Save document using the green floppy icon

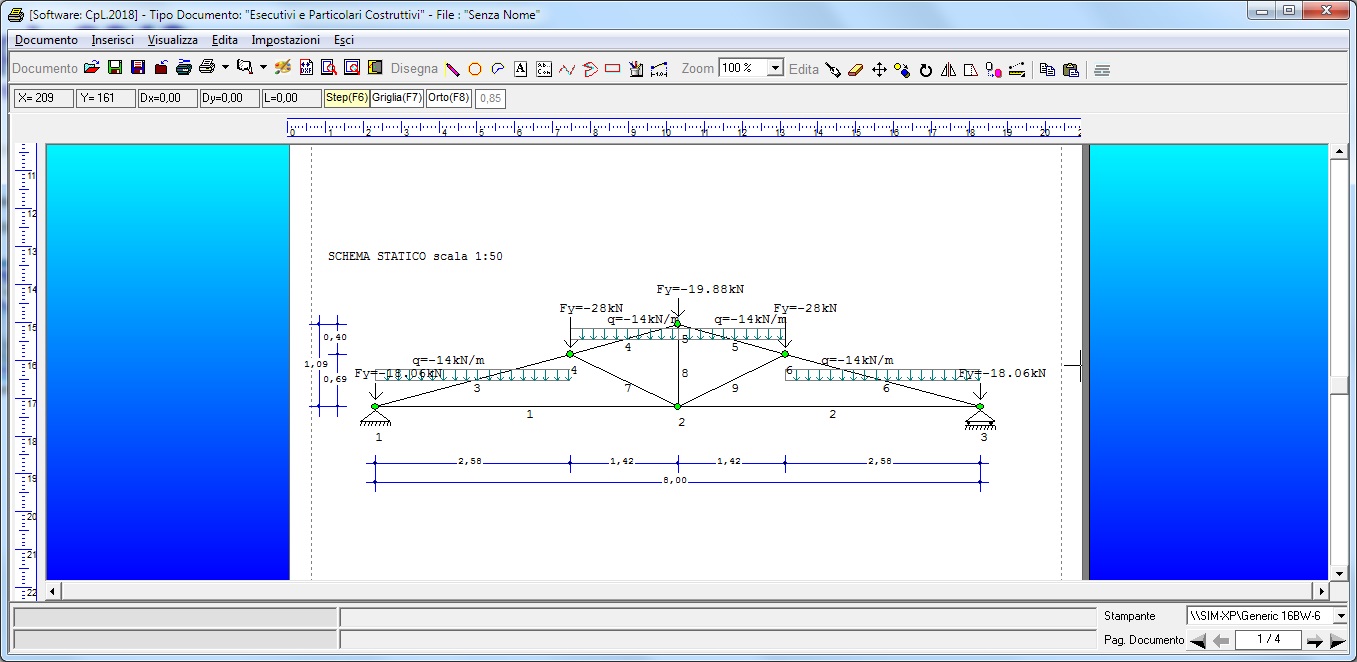(x=115, y=69)
